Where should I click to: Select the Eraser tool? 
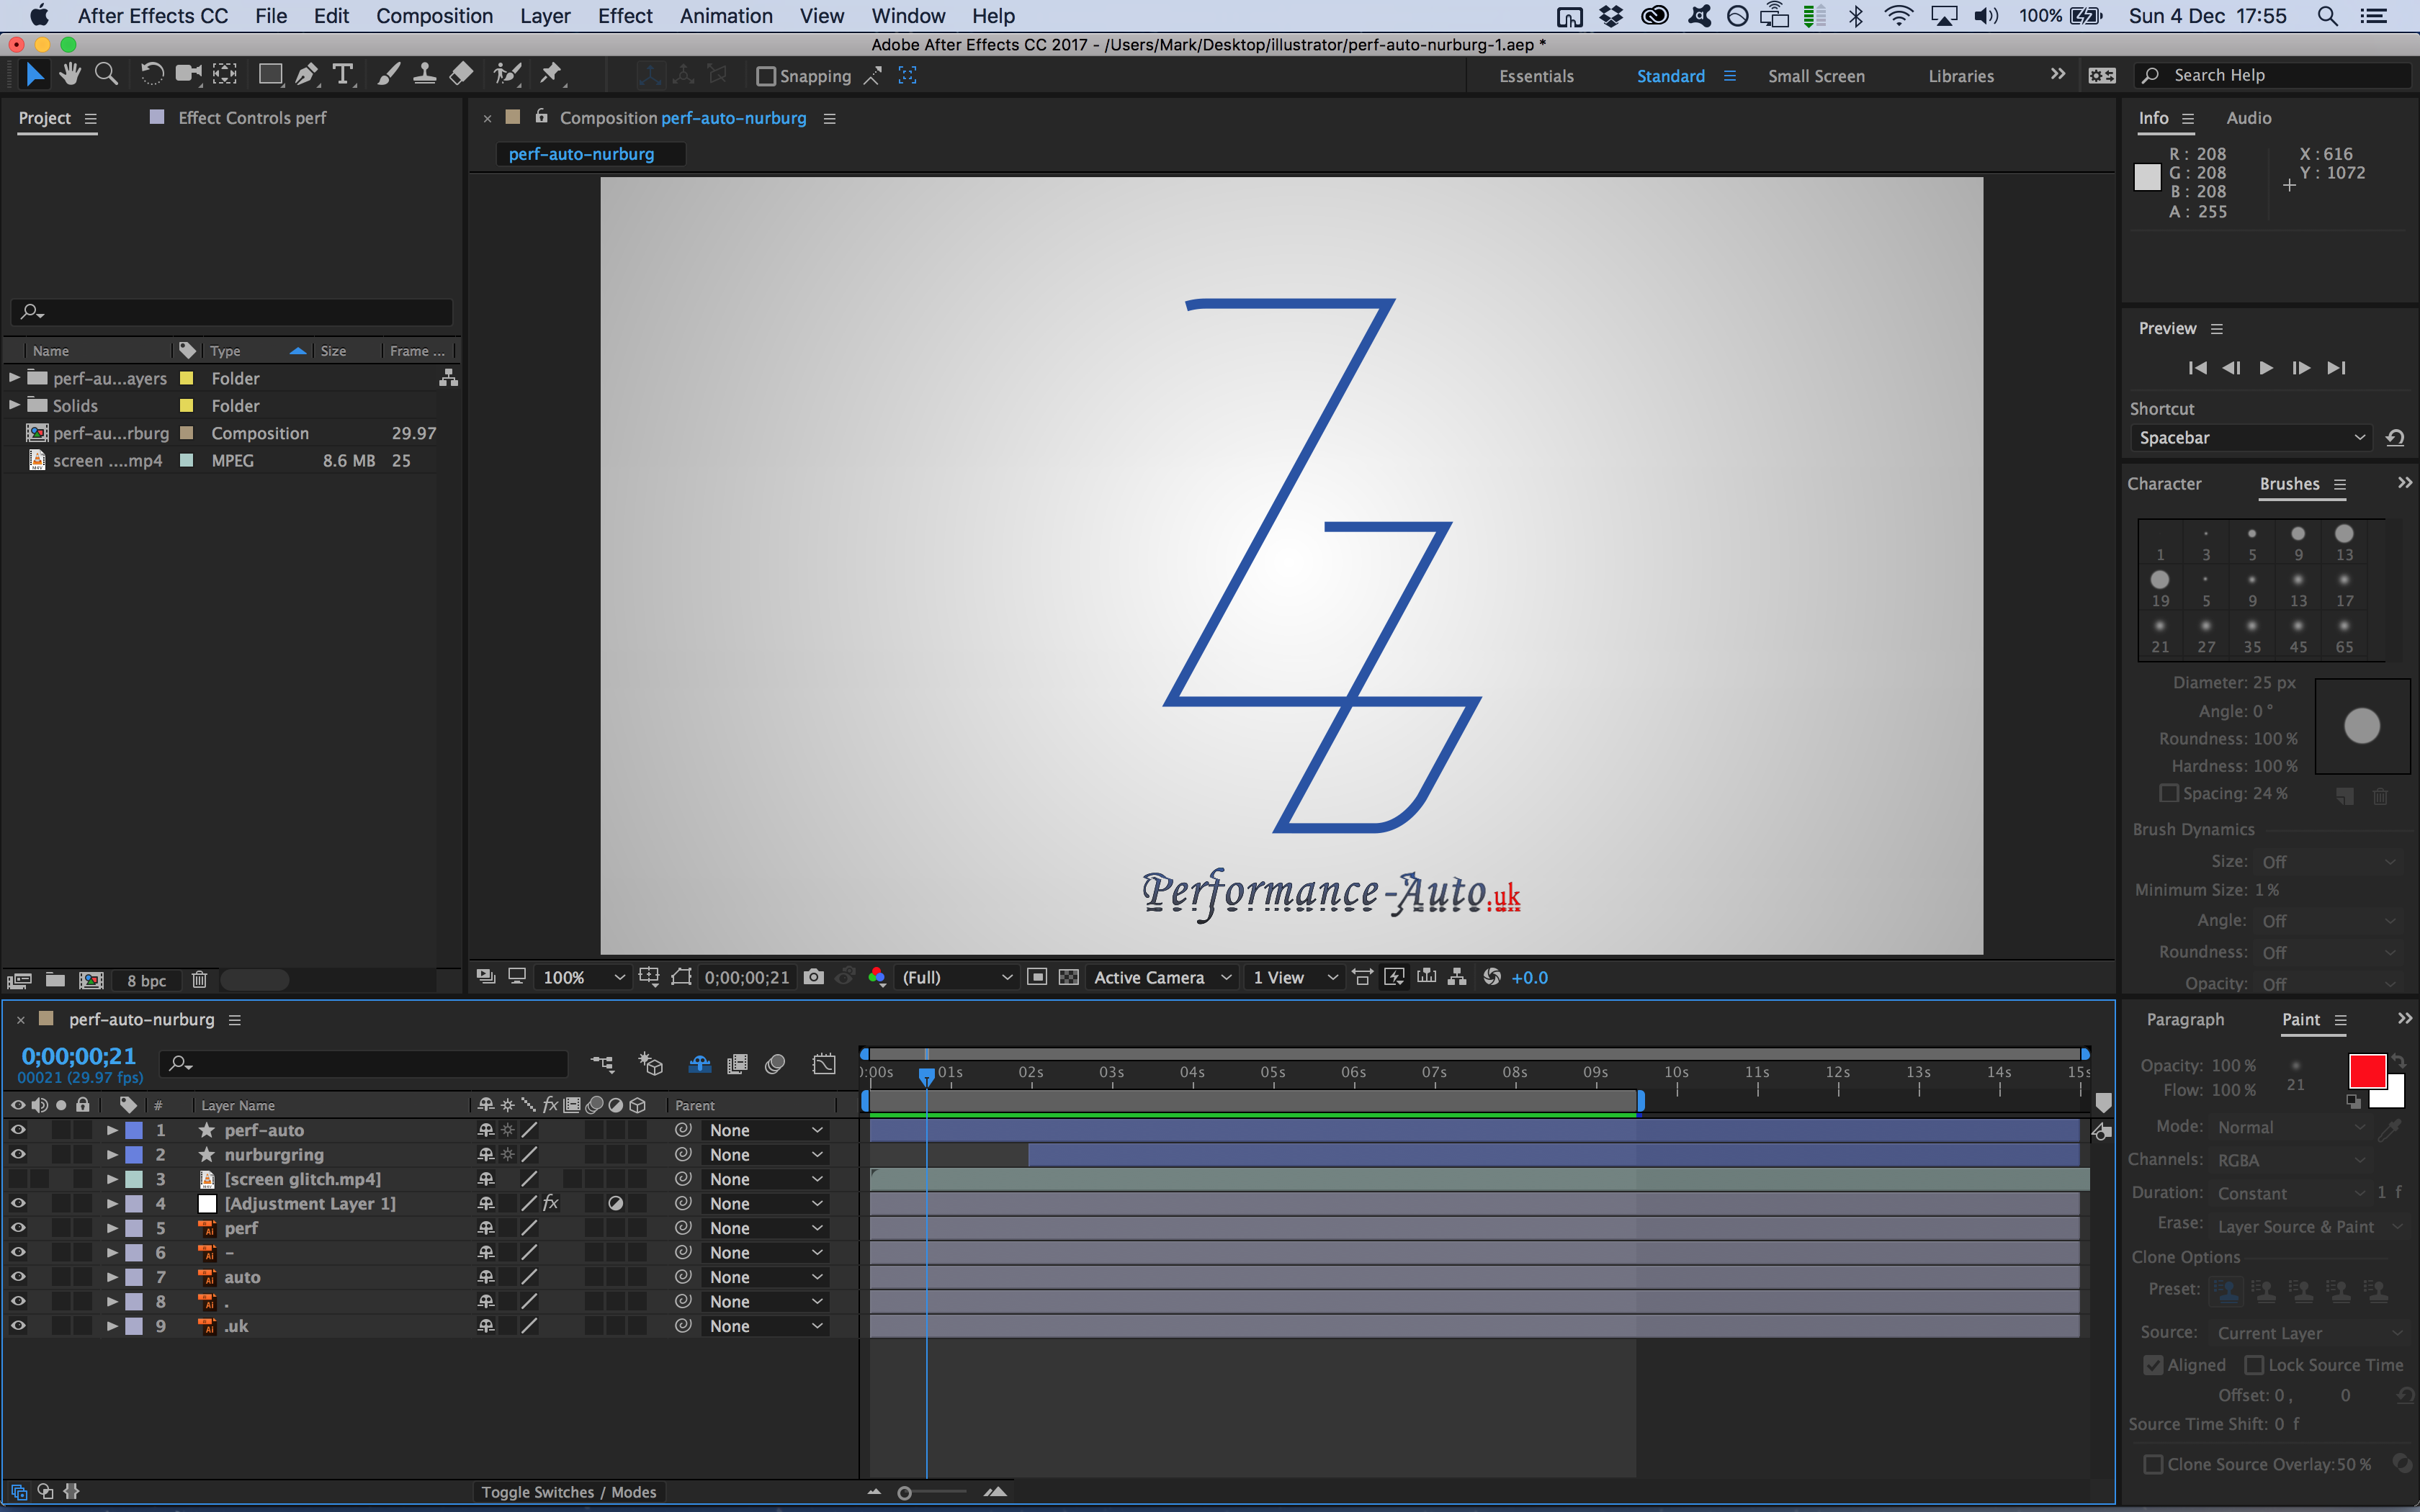(x=461, y=75)
